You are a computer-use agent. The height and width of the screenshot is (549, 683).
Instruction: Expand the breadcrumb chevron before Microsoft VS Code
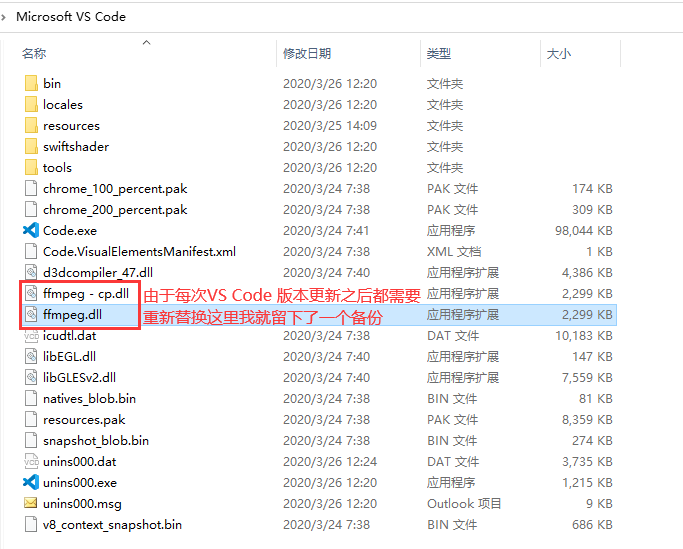[x=3, y=17]
